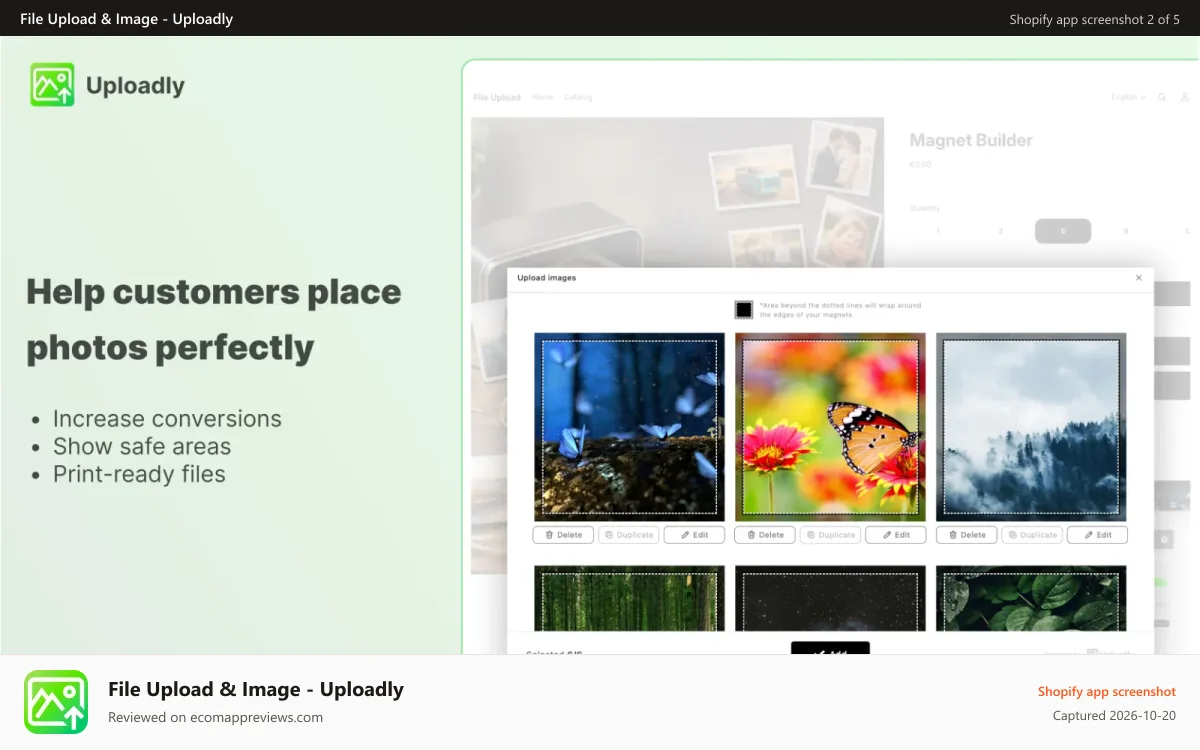The width and height of the screenshot is (1200, 750).
Task: Click the Show safe areas bullet
Action: [x=142, y=447]
